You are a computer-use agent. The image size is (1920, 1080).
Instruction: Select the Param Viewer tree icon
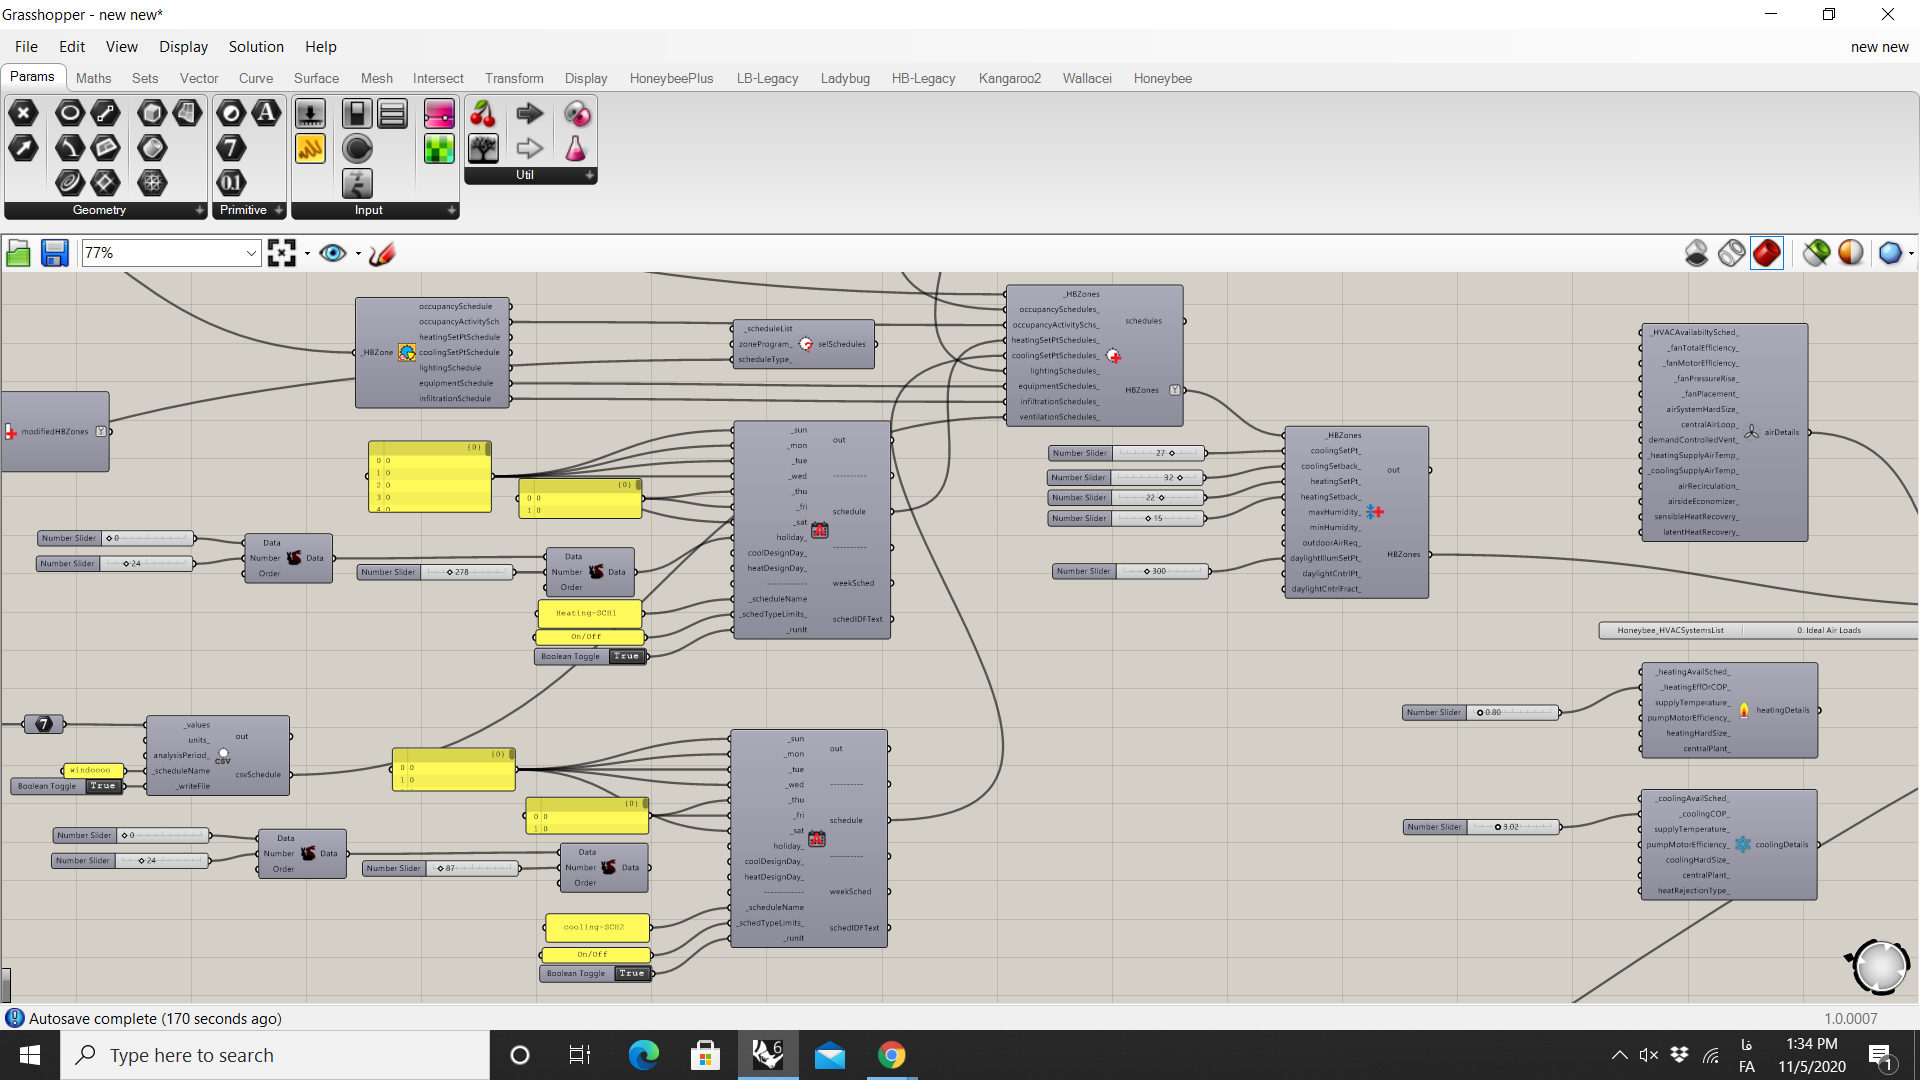483,148
